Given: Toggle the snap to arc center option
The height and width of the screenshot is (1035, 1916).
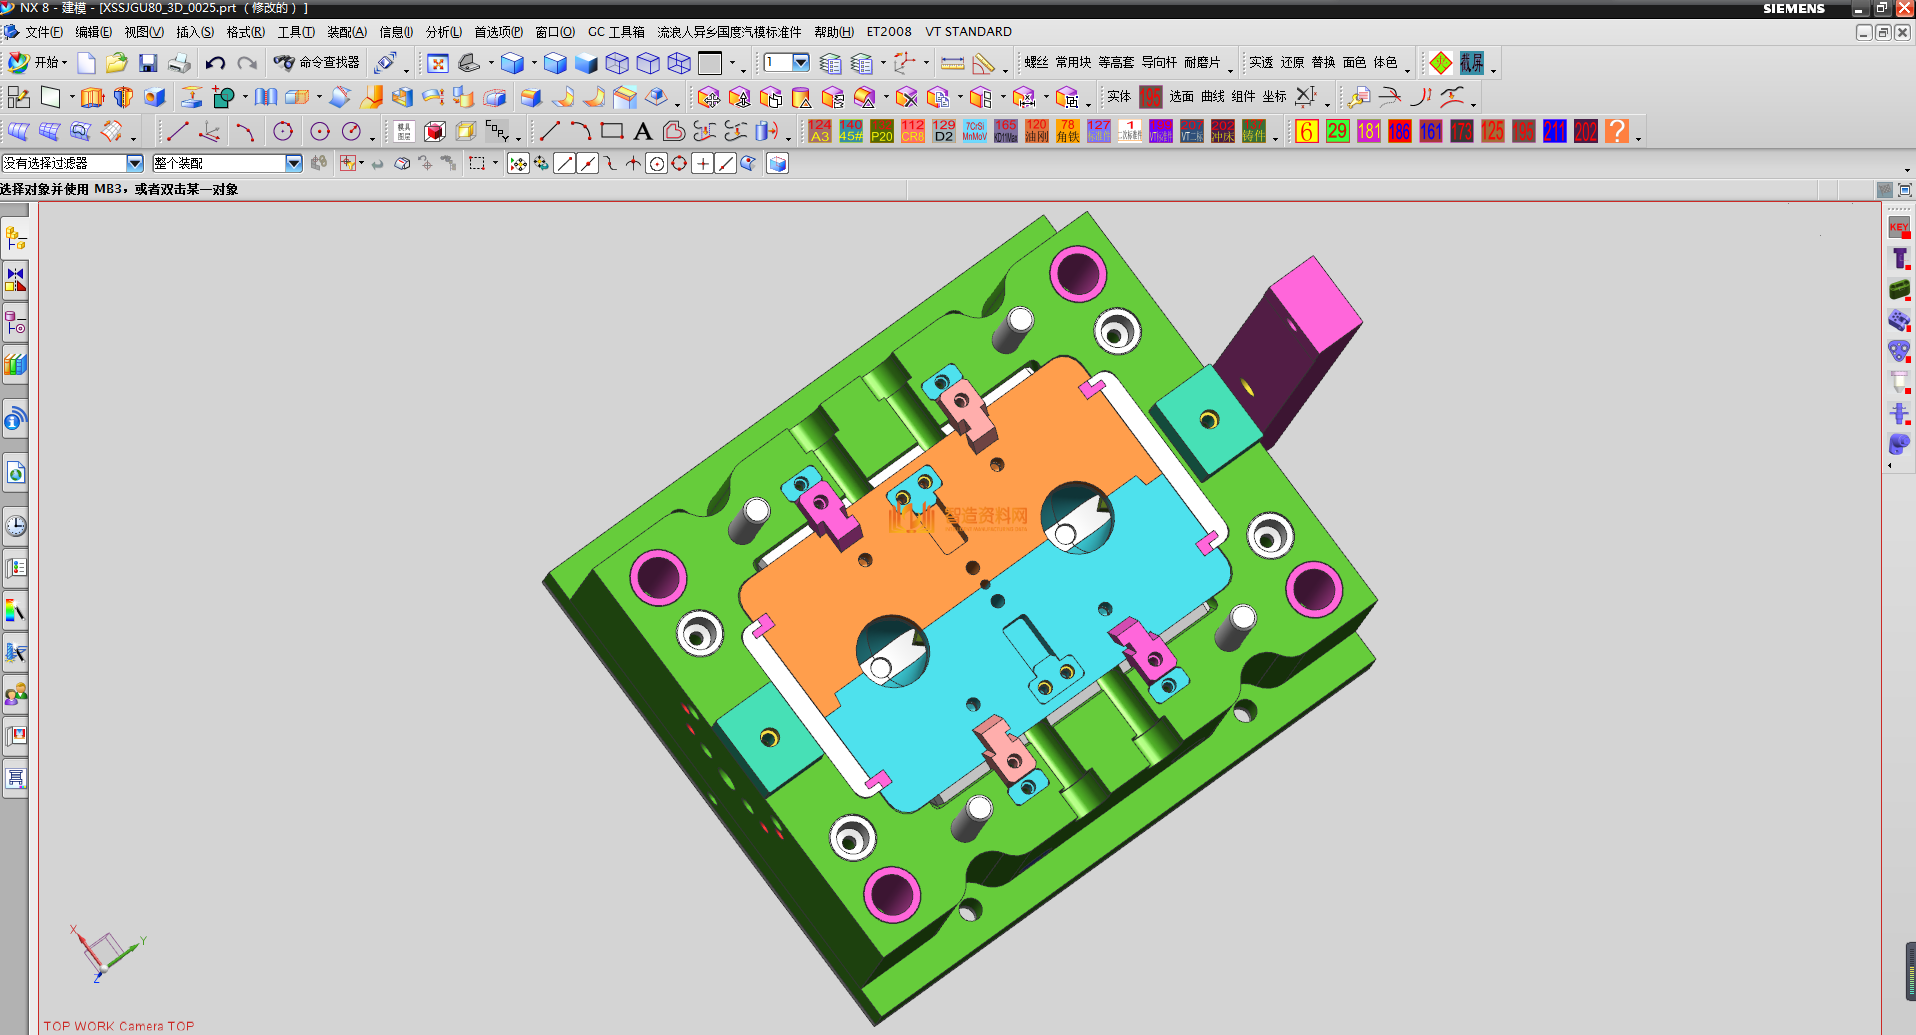Looking at the screenshot, I should pos(656,164).
